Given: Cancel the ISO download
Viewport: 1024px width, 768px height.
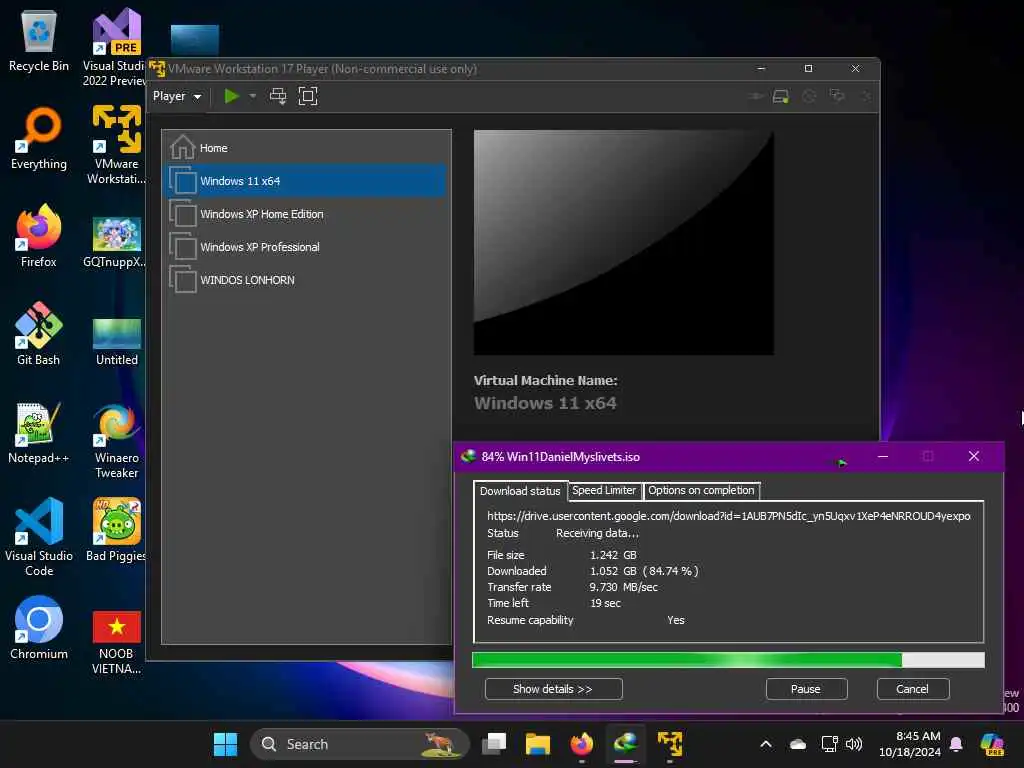Looking at the screenshot, I should (x=912, y=689).
